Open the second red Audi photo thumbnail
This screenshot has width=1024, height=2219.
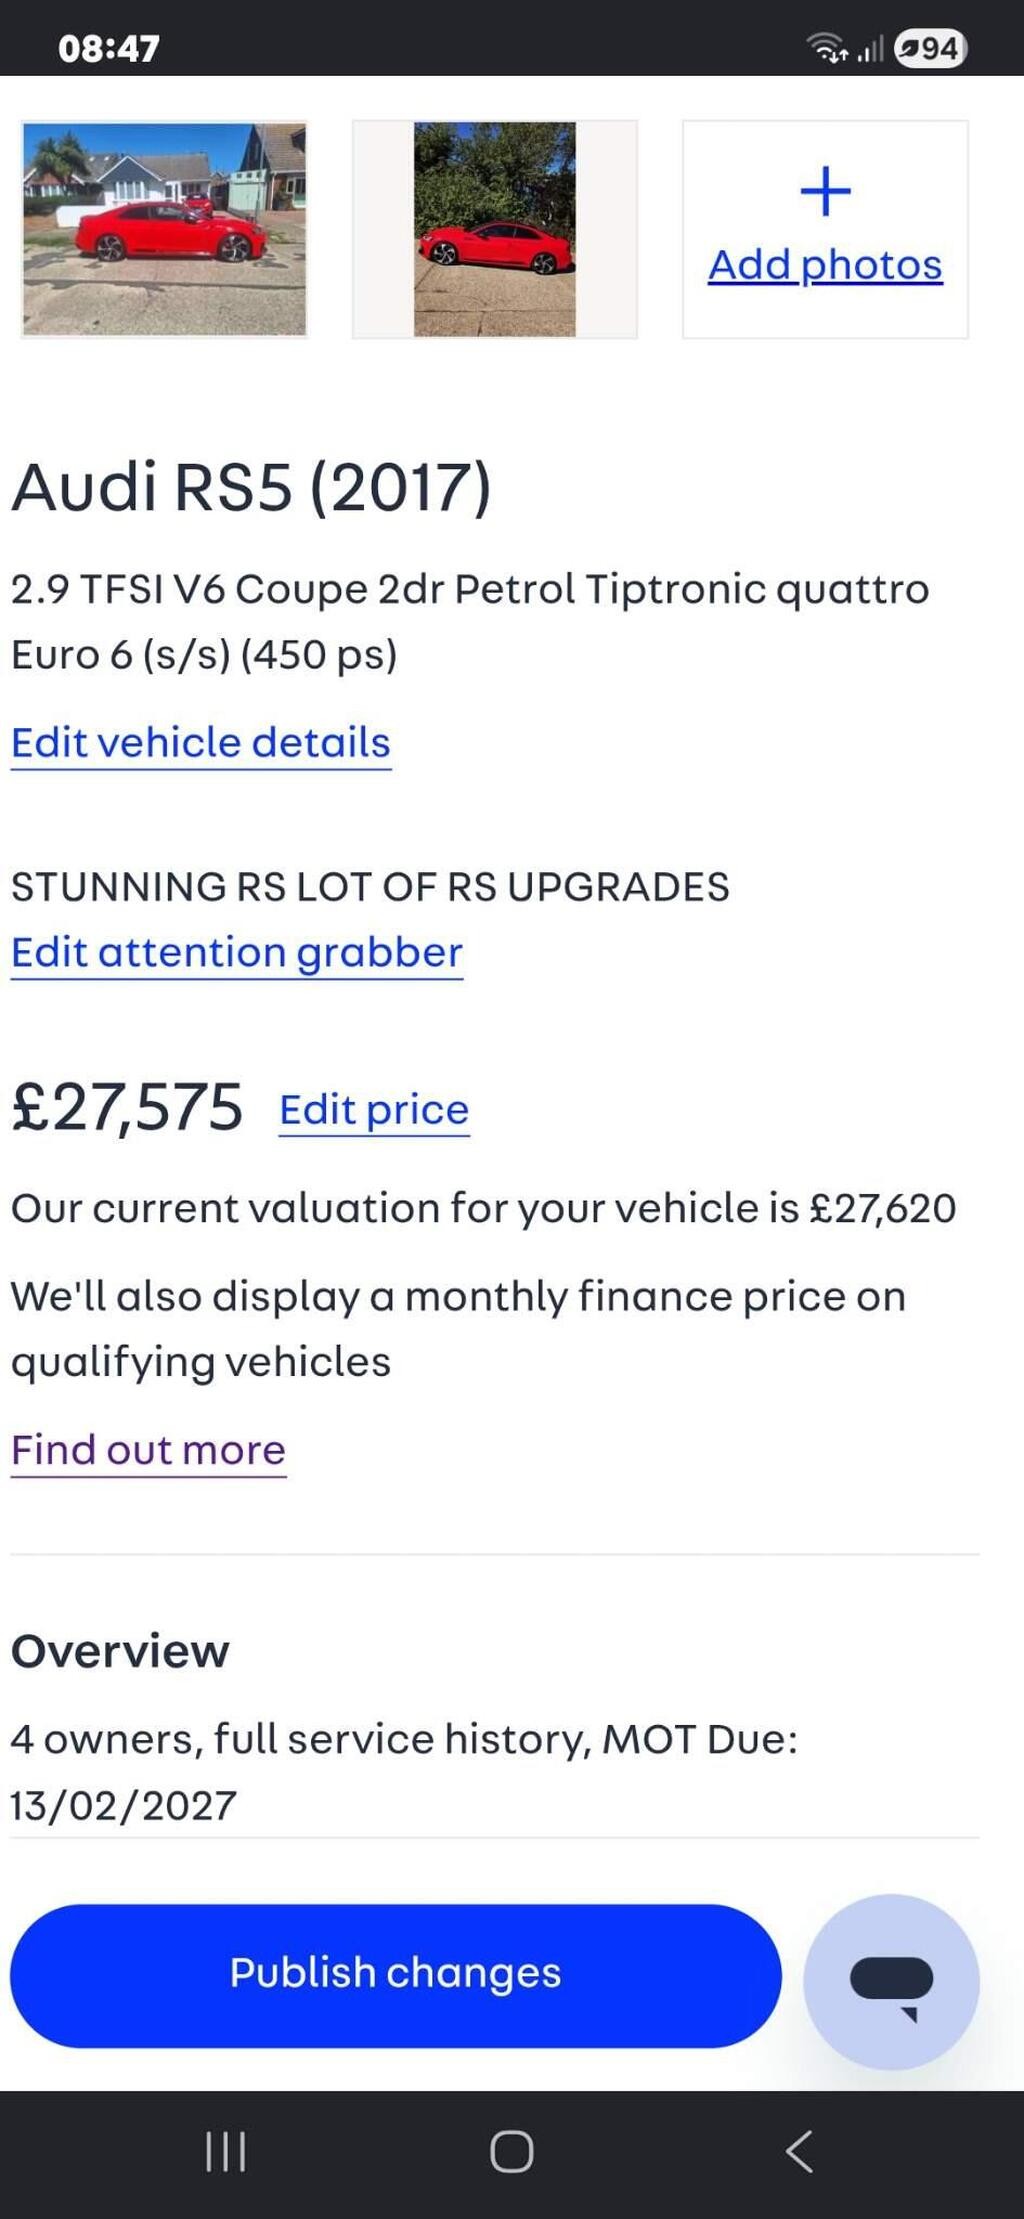tap(495, 229)
